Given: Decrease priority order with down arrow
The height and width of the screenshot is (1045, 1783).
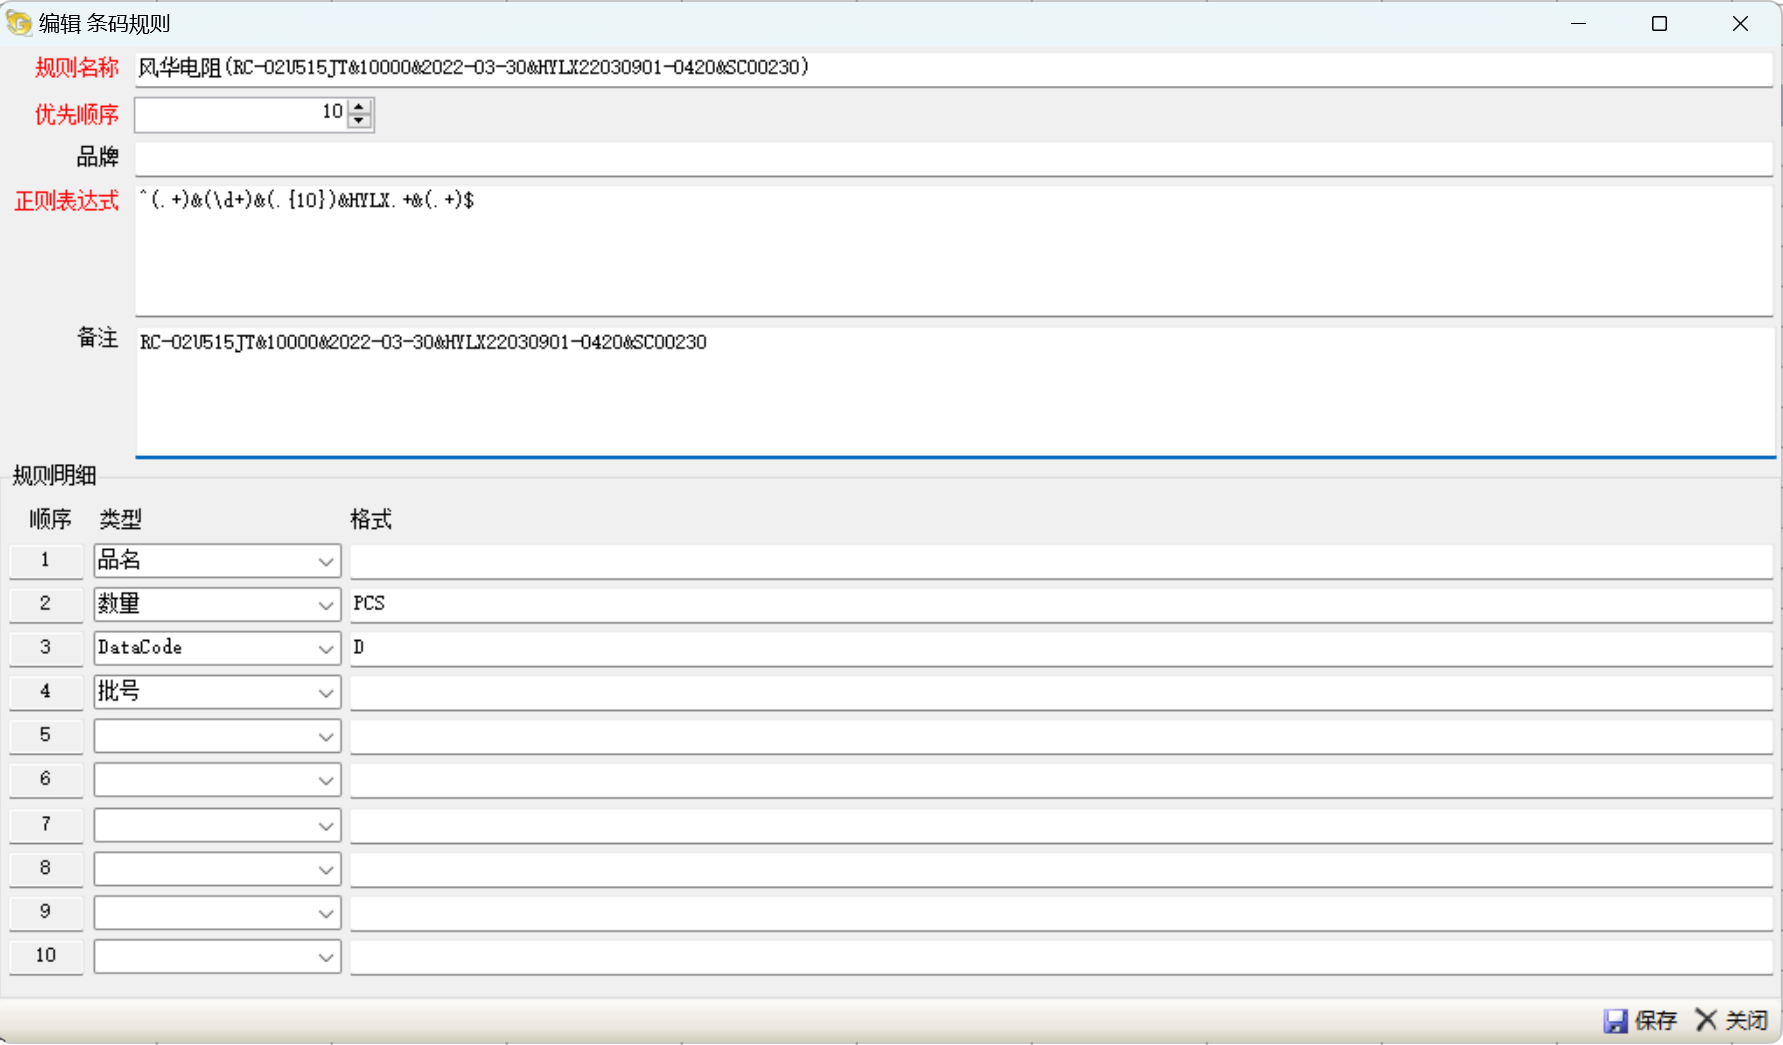Looking at the screenshot, I should pyautogui.click(x=360, y=121).
